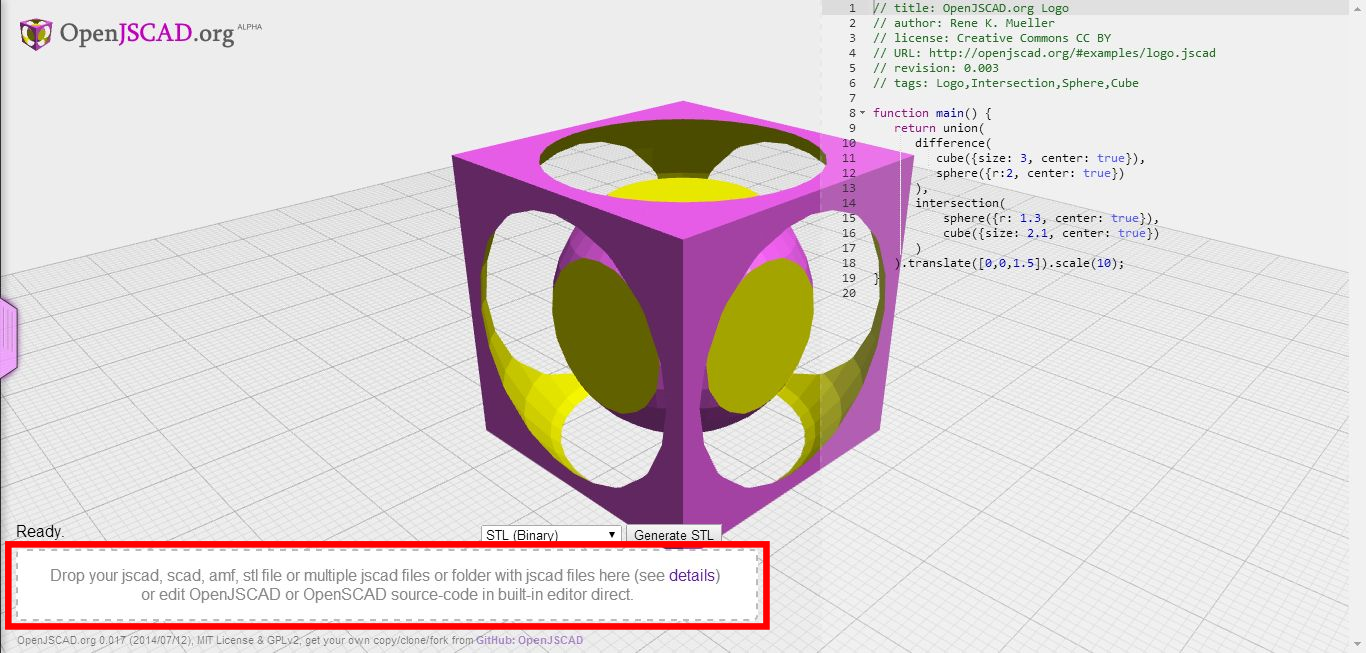
Task: Click the 3D cube model in viewer
Action: (683, 318)
